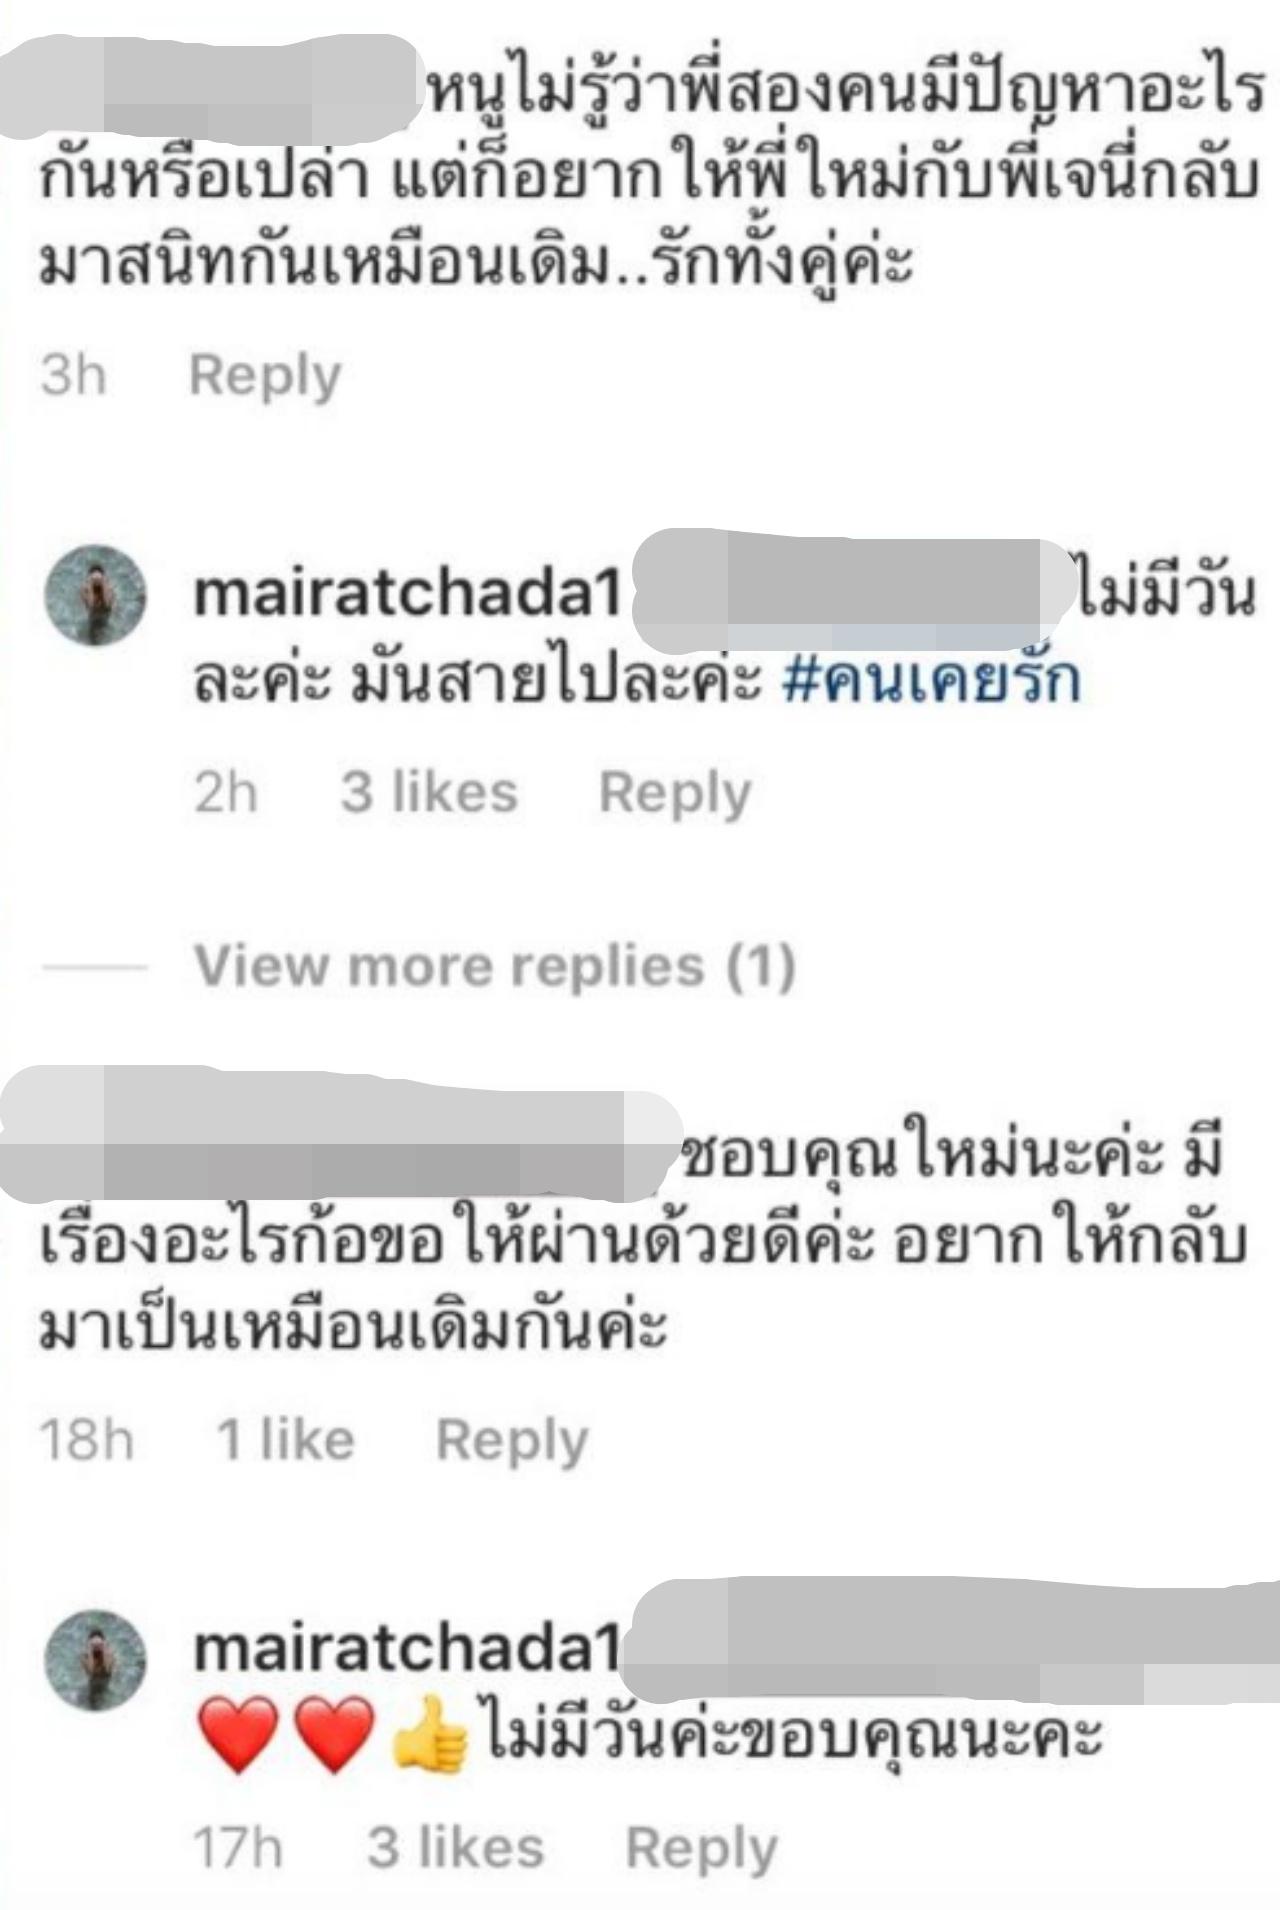This screenshot has height=1910, width=1280.
Task: Select the 3h timestamp
Action: pos(73,375)
